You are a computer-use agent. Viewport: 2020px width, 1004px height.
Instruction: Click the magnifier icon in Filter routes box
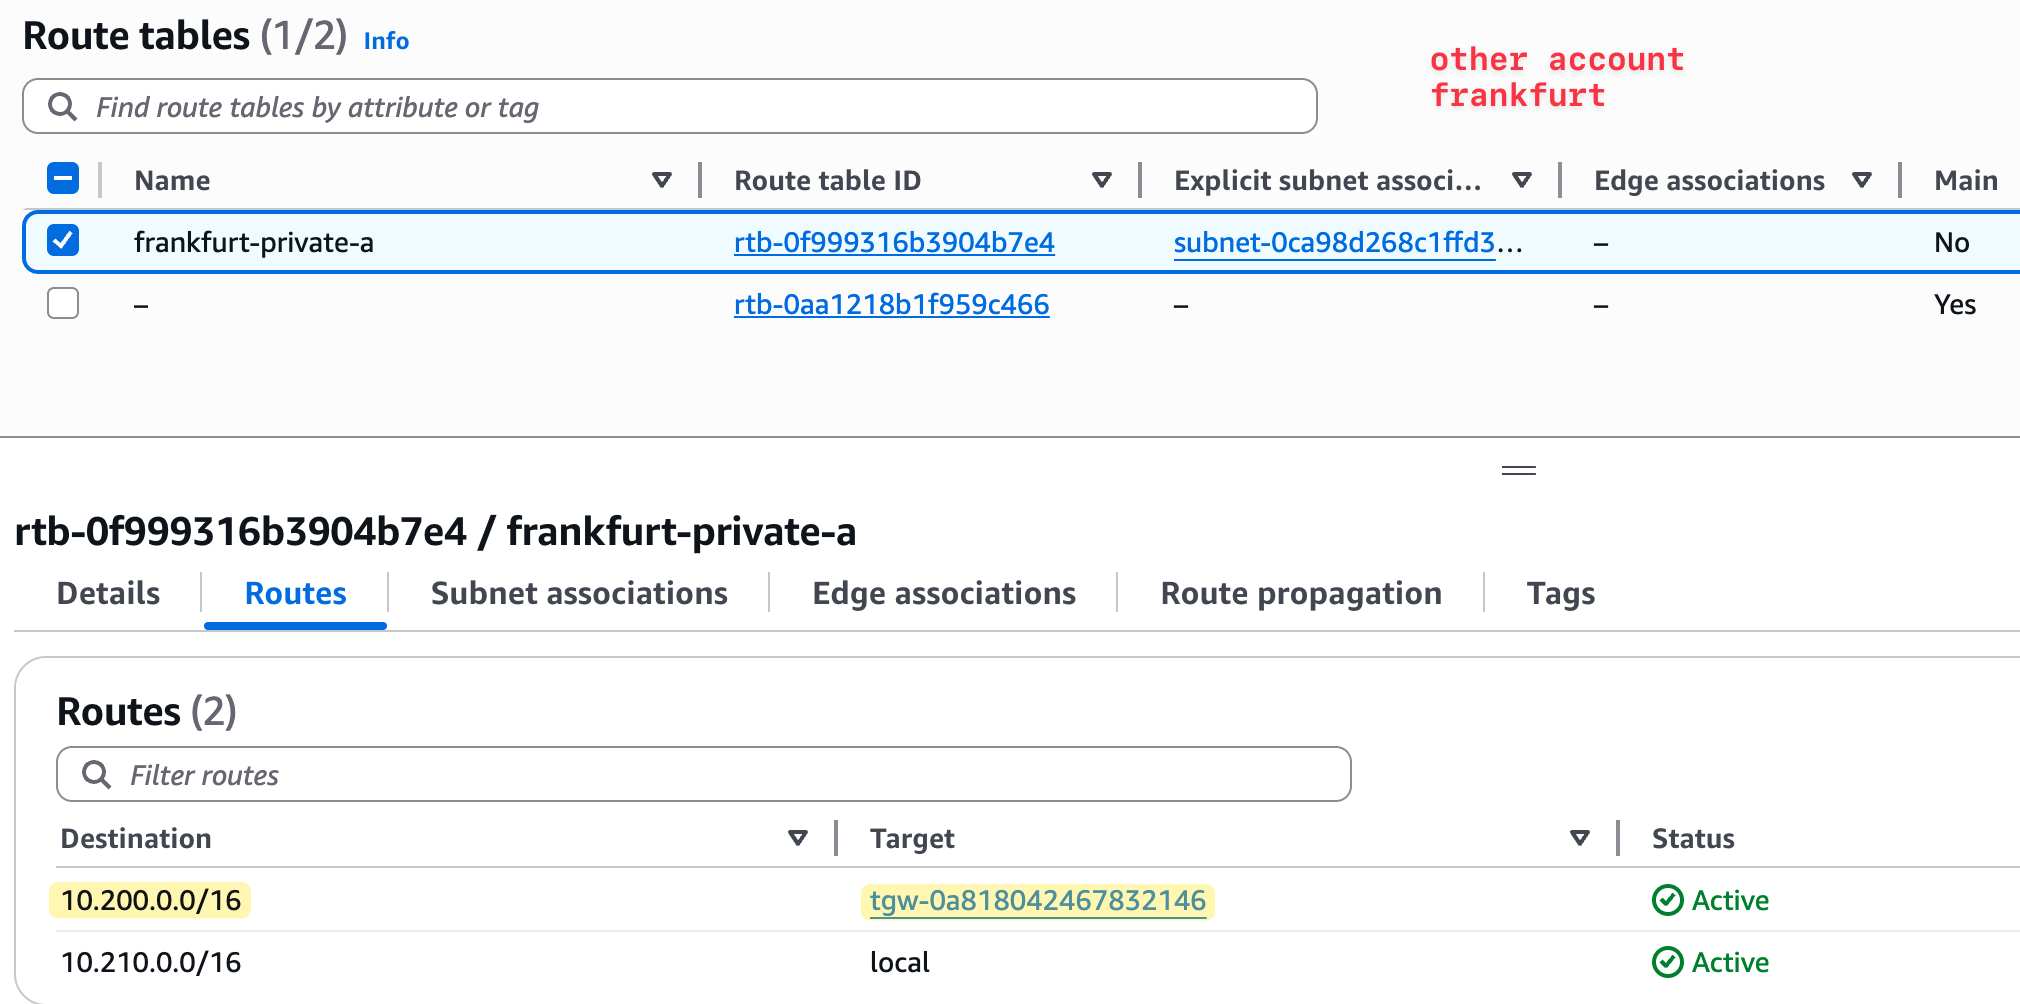click(98, 774)
